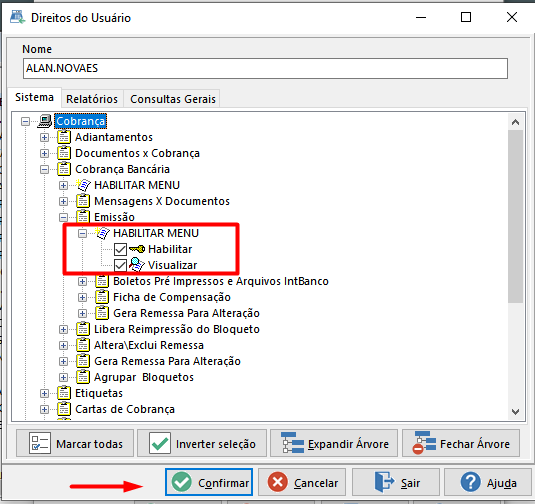The height and width of the screenshot is (504, 535).
Task: Click HABILITAR MENU icon under Cobrança Bancária
Action: point(83,185)
